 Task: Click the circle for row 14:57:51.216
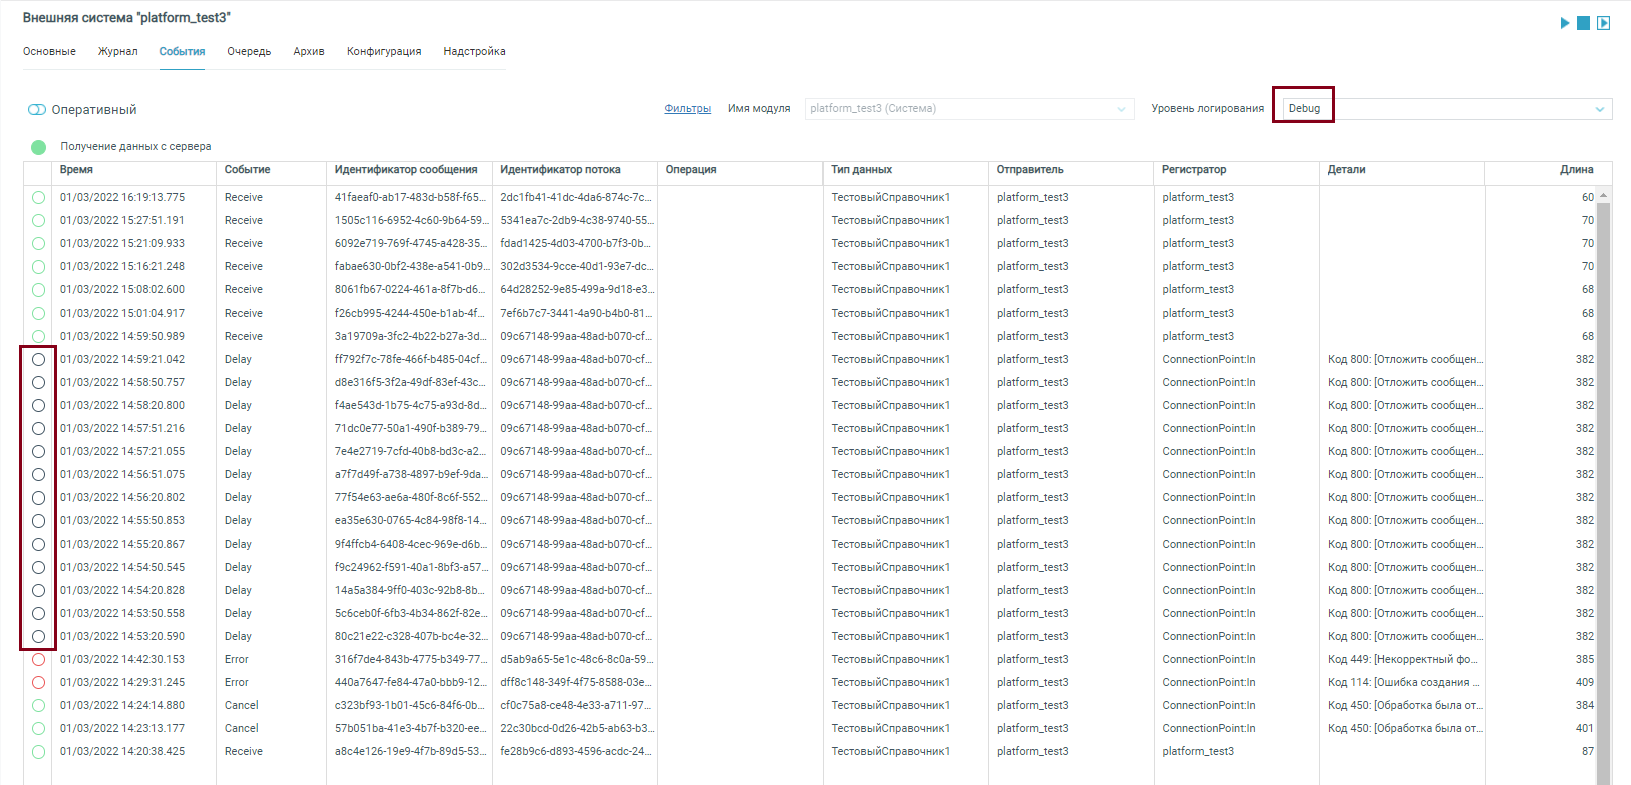pos(38,429)
